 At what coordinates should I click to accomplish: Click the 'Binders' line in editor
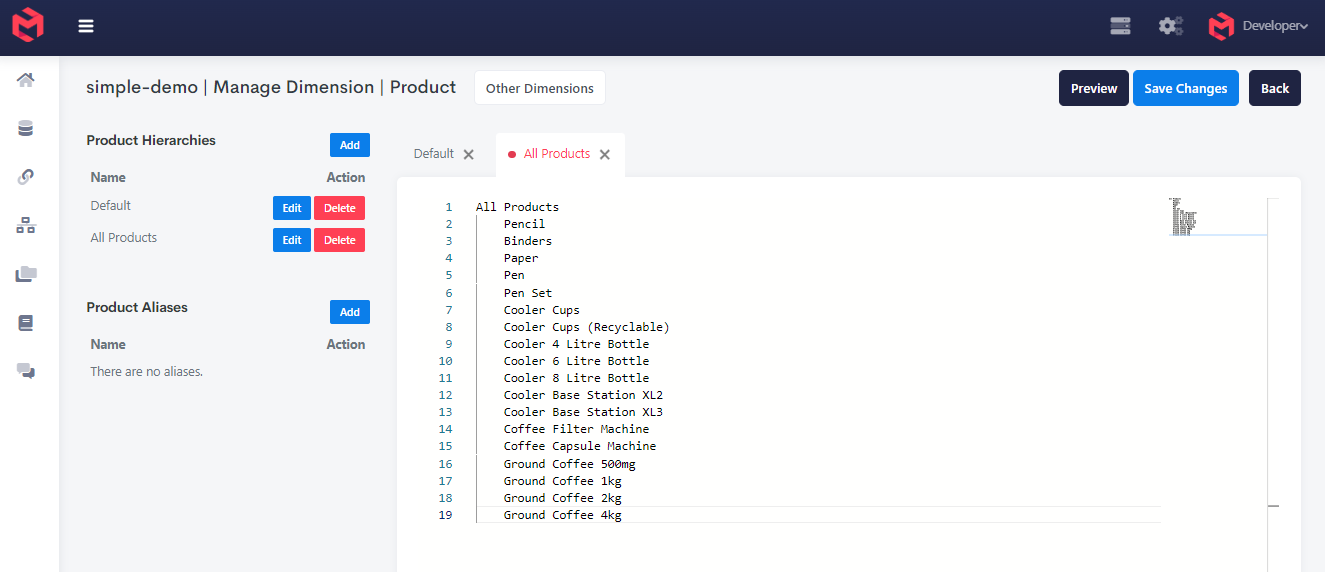(x=528, y=241)
